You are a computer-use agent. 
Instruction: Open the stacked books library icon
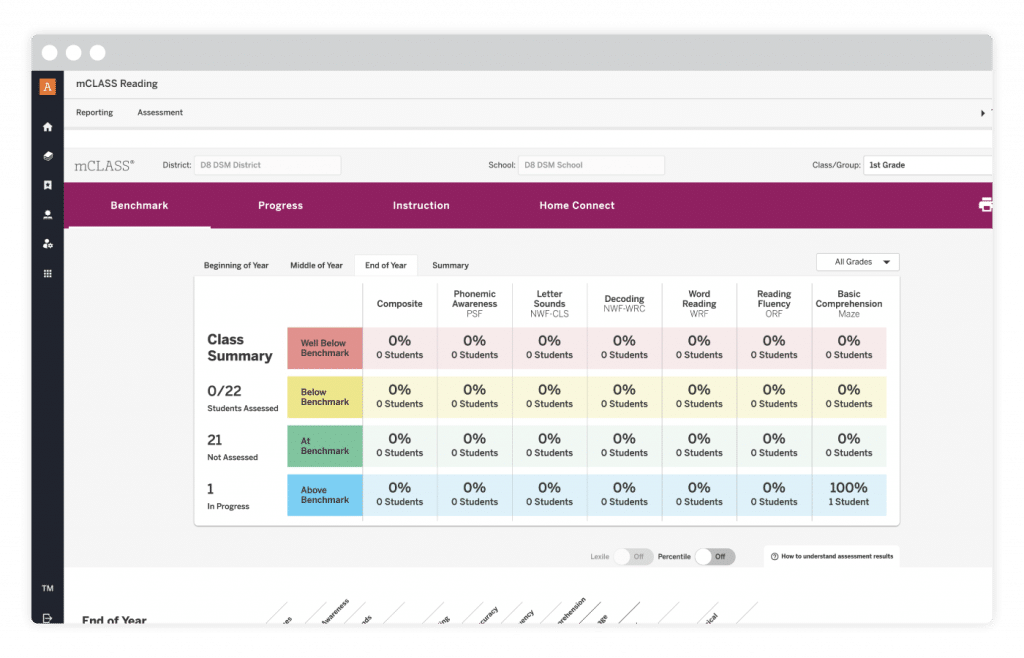(x=48, y=156)
